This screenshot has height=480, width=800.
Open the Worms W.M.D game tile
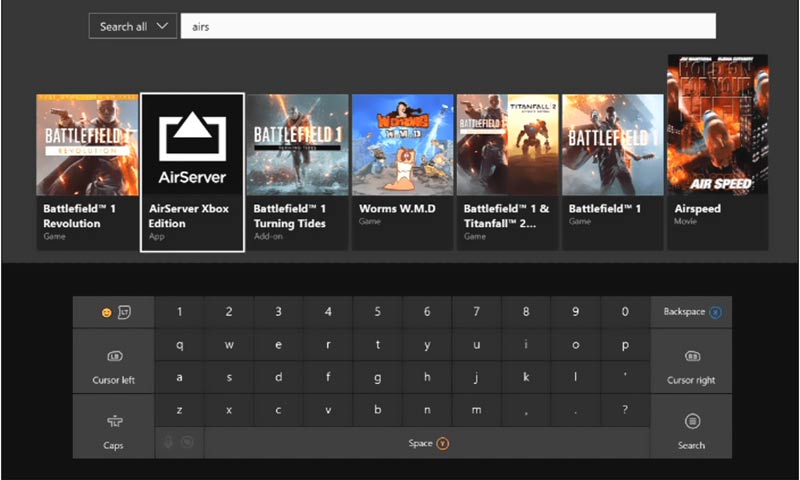(x=403, y=172)
